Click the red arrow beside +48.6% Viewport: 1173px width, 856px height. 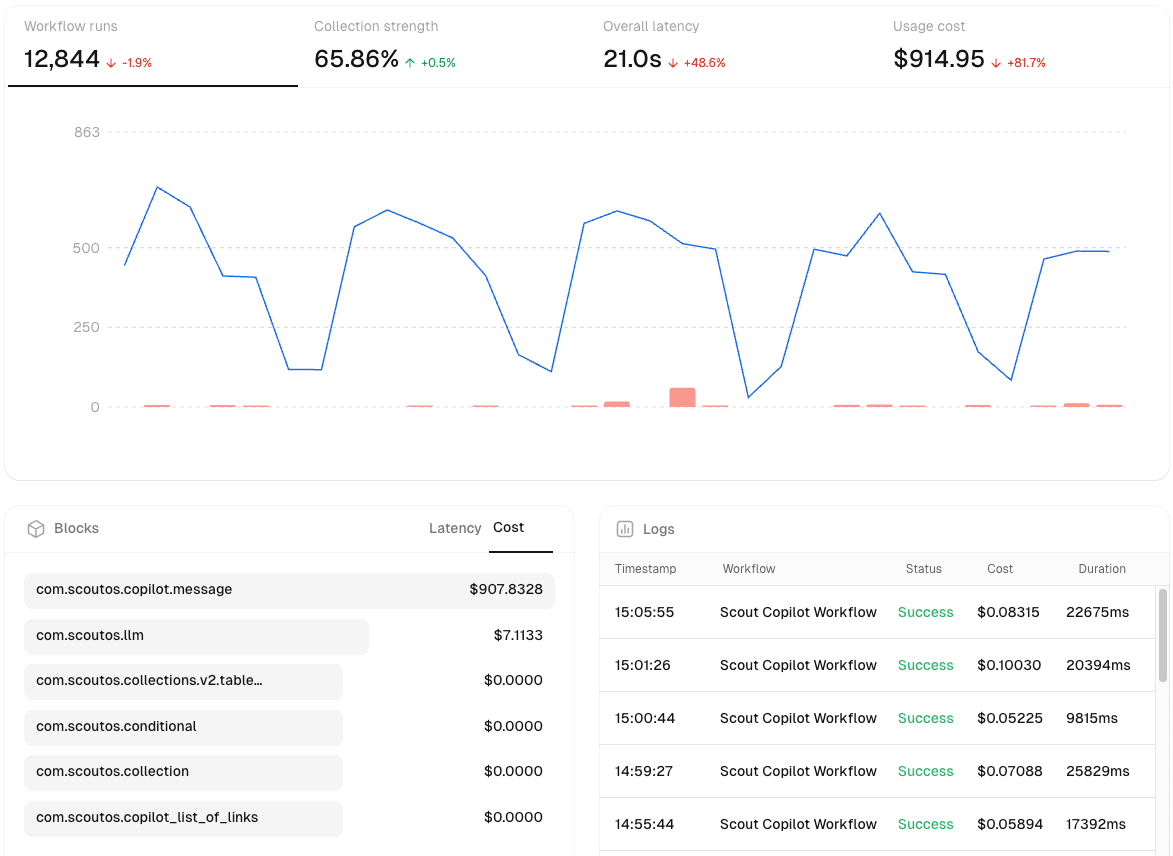(x=673, y=64)
